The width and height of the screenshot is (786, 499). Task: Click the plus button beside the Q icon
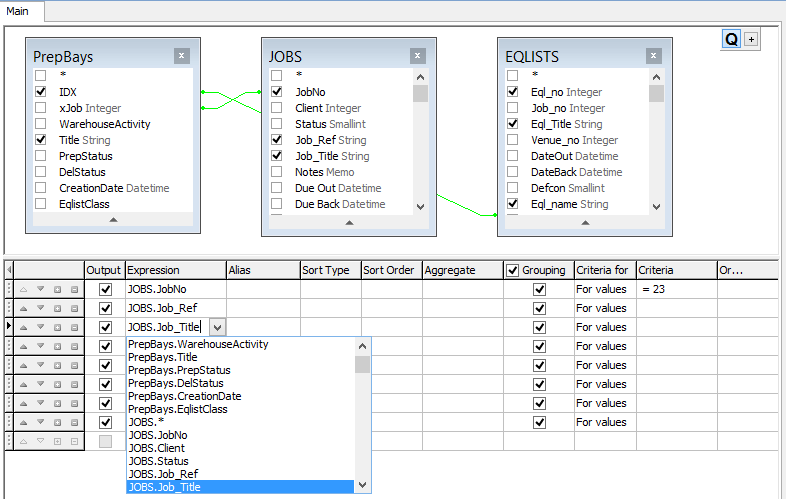(x=751, y=39)
